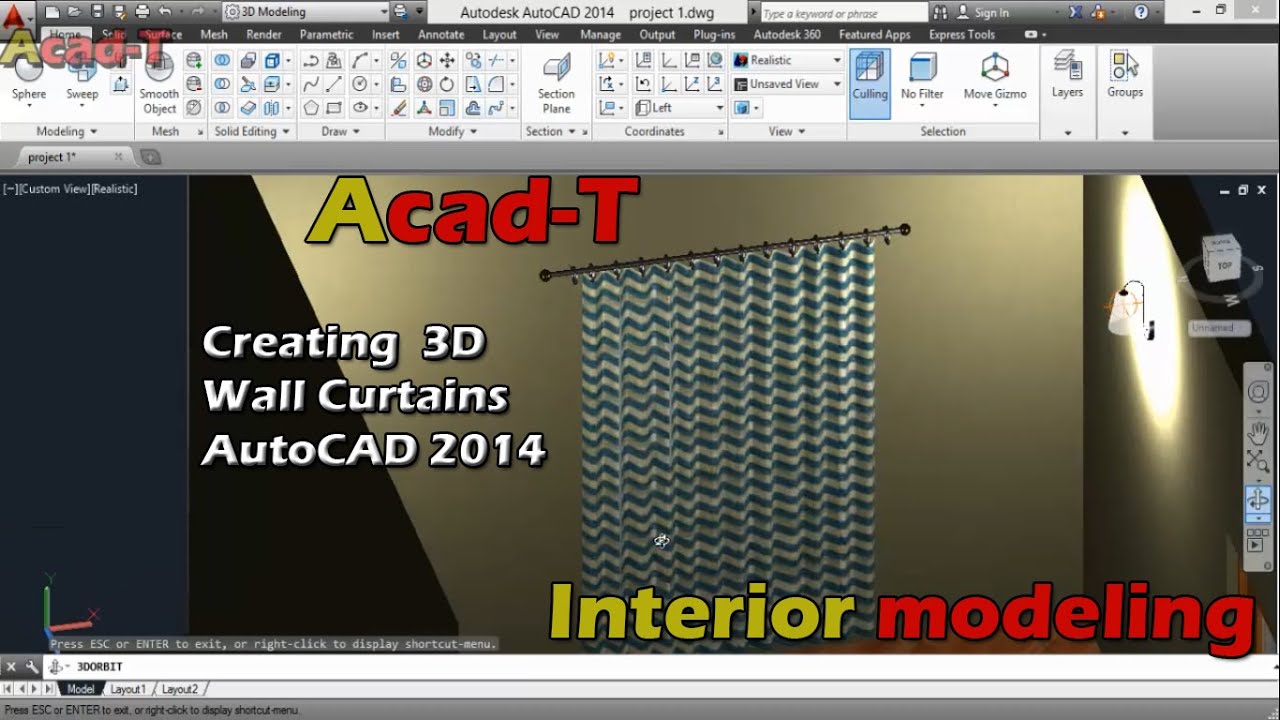Open the Insert ribbon tab
1280x720 pixels.
(x=385, y=34)
